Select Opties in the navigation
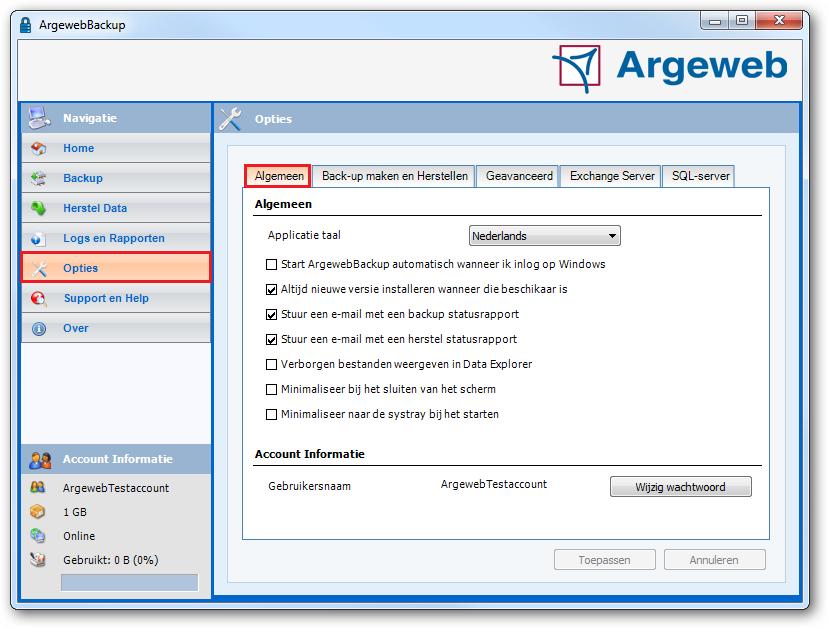This screenshot has width=828, height=628. click(x=116, y=268)
